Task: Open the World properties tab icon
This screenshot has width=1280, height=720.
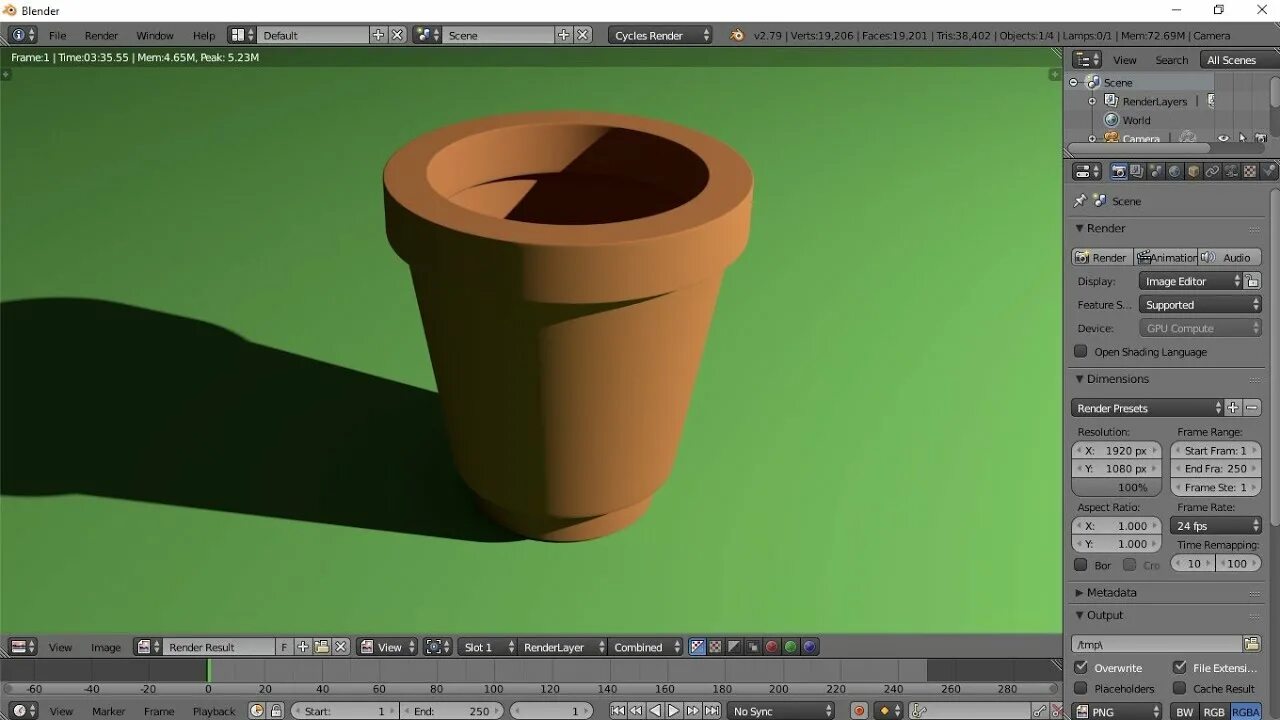Action: coord(1175,172)
